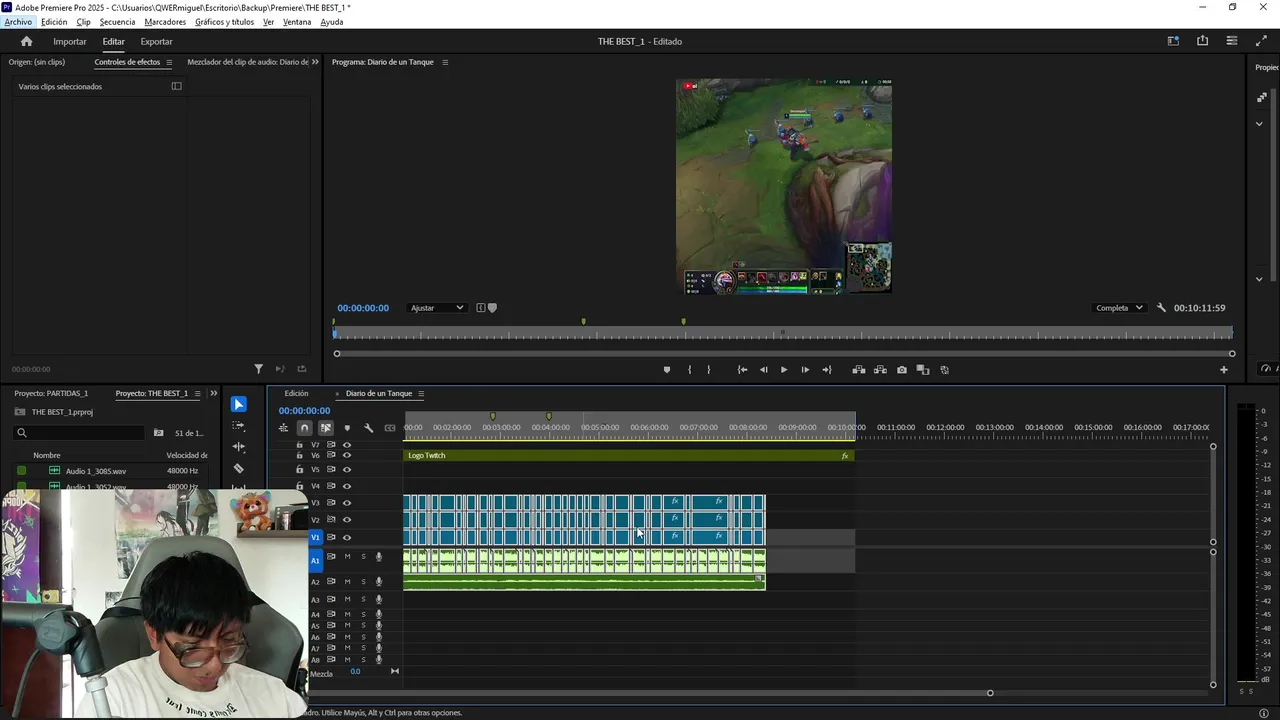Select the Selection tool arrow
The height and width of the screenshot is (720, 1280).
[238, 404]
